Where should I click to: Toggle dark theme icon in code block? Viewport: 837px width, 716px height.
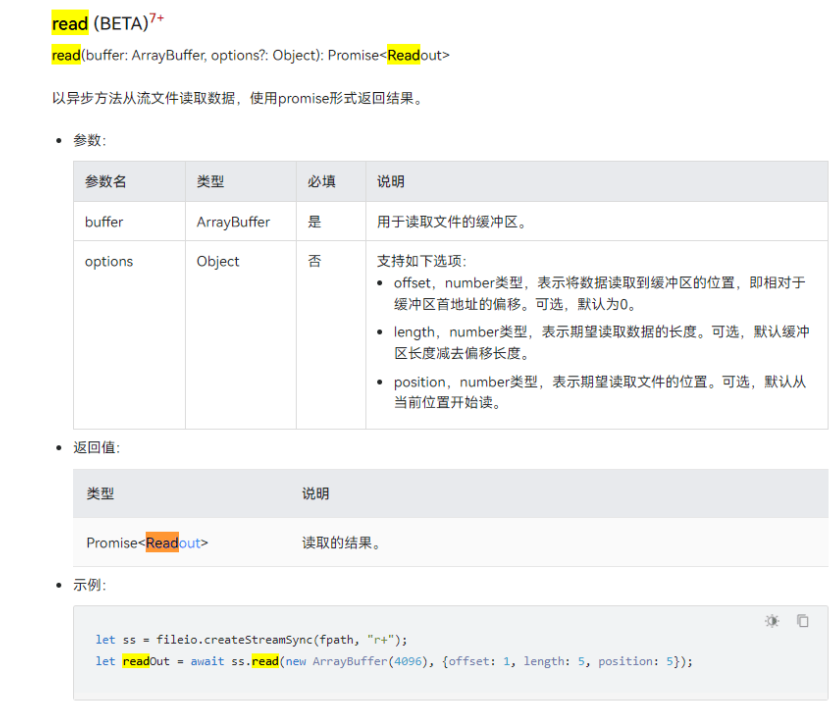772,621
